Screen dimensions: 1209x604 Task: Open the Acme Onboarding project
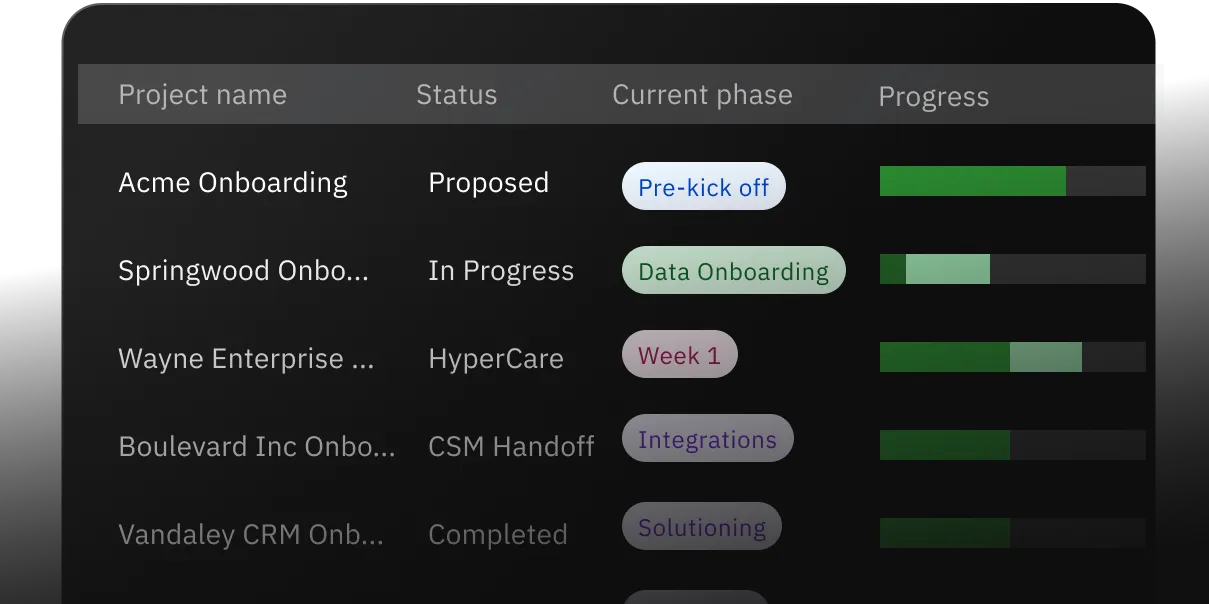(x=233, y=183)
